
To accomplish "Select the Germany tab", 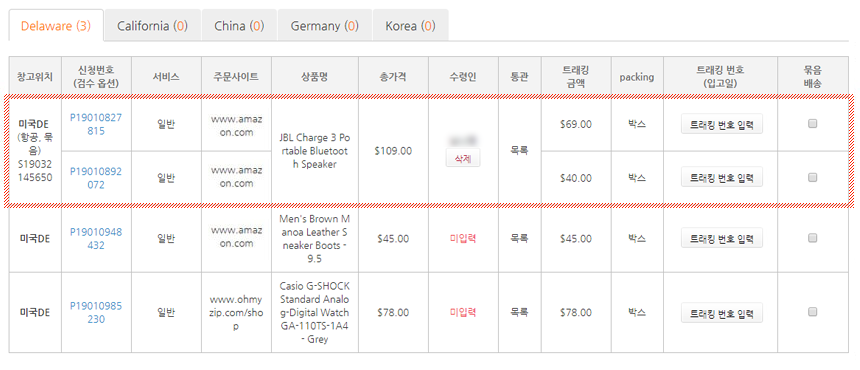I will coord(325,25).
